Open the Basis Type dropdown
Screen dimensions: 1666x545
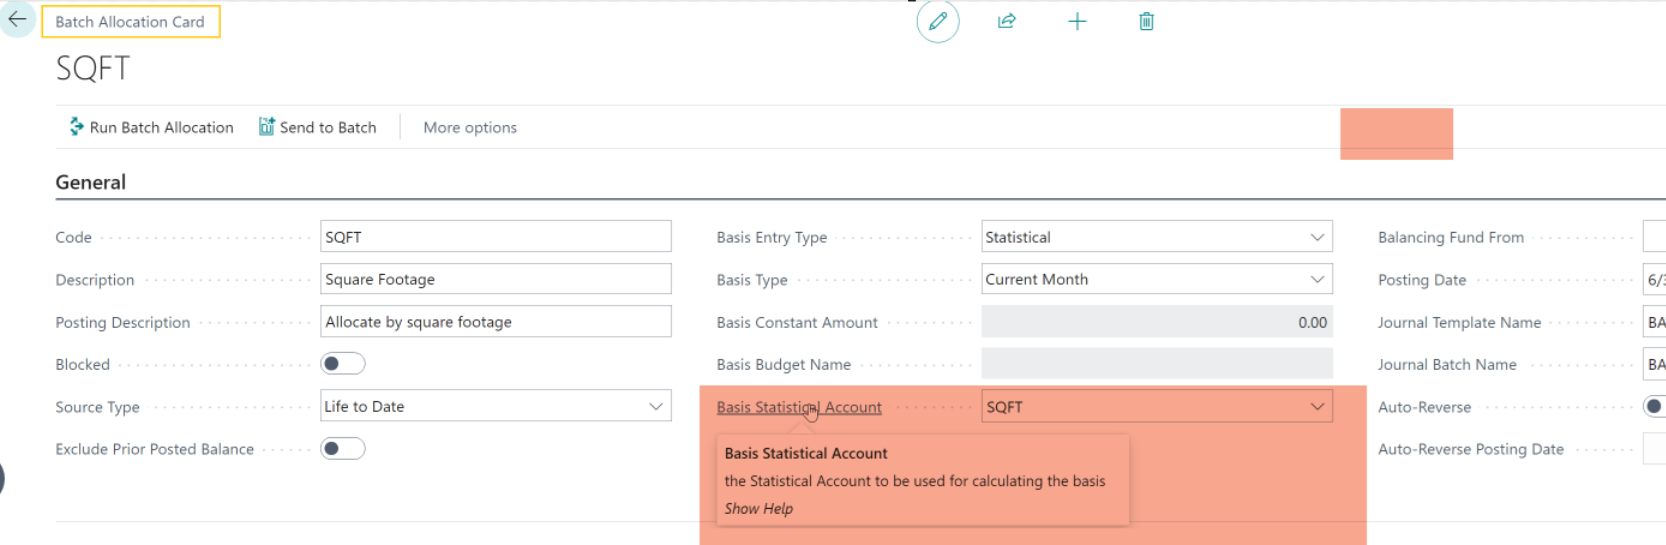point(1316,280)
